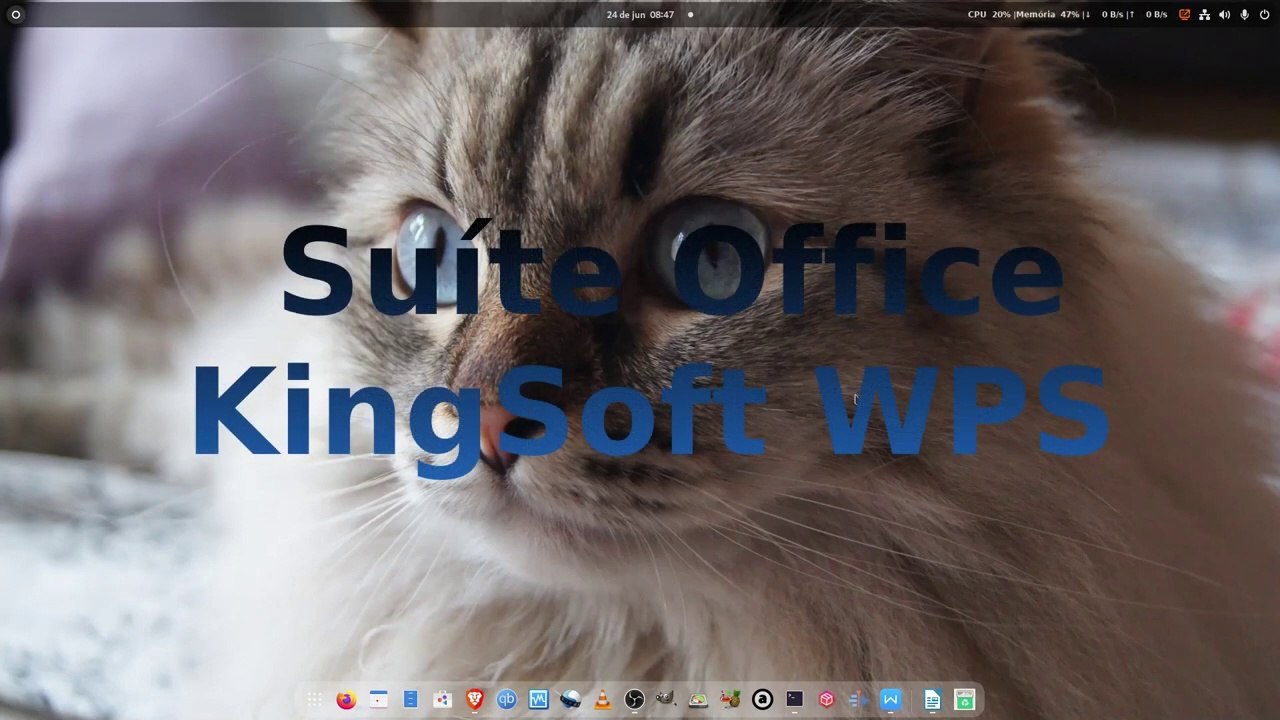The height and width of the screenshot is (720, 1280).
Task: Click the CPU 20% monitor readout
Action: [989, 15]
